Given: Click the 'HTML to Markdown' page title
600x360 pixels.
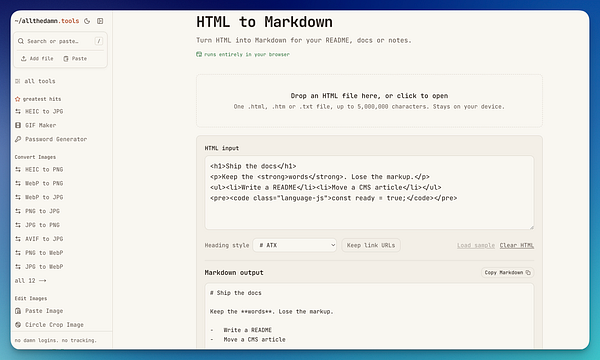Looking at the screenshot, I should point(264,22).
